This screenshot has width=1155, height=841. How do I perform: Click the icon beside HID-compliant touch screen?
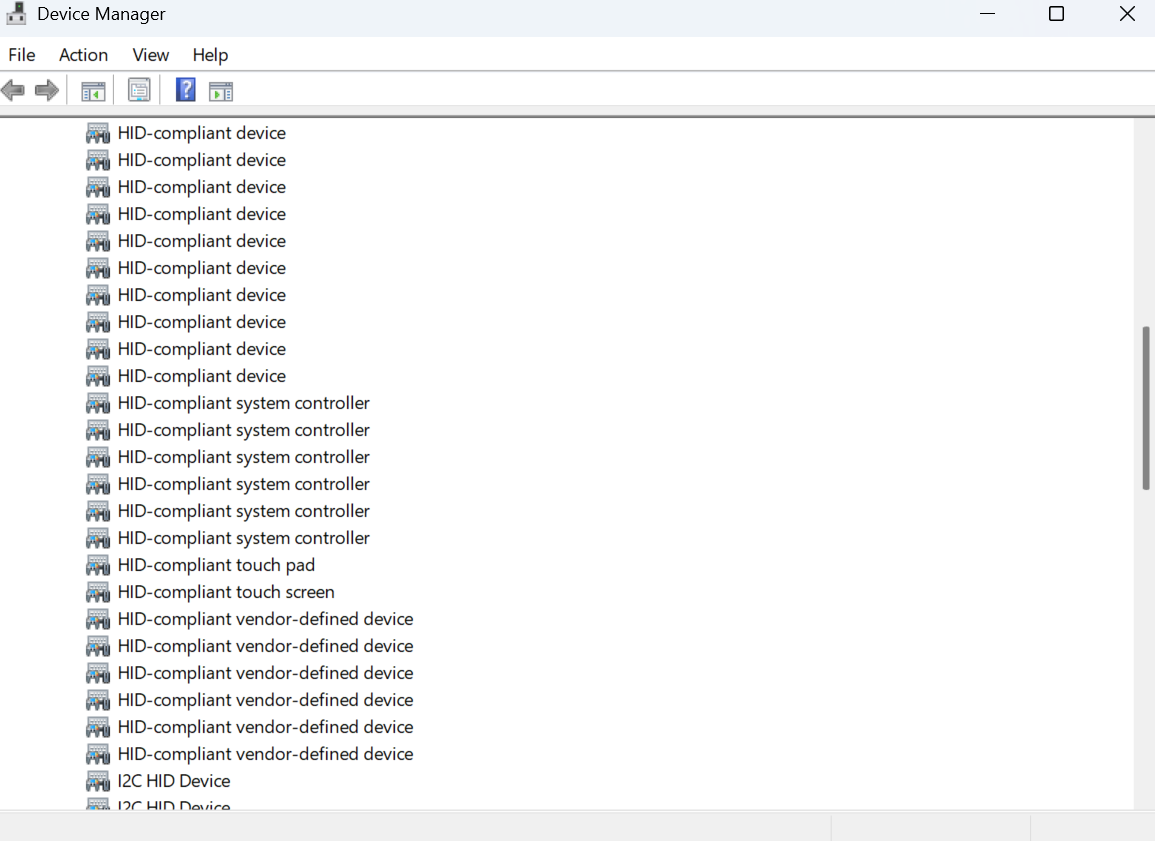98,592
